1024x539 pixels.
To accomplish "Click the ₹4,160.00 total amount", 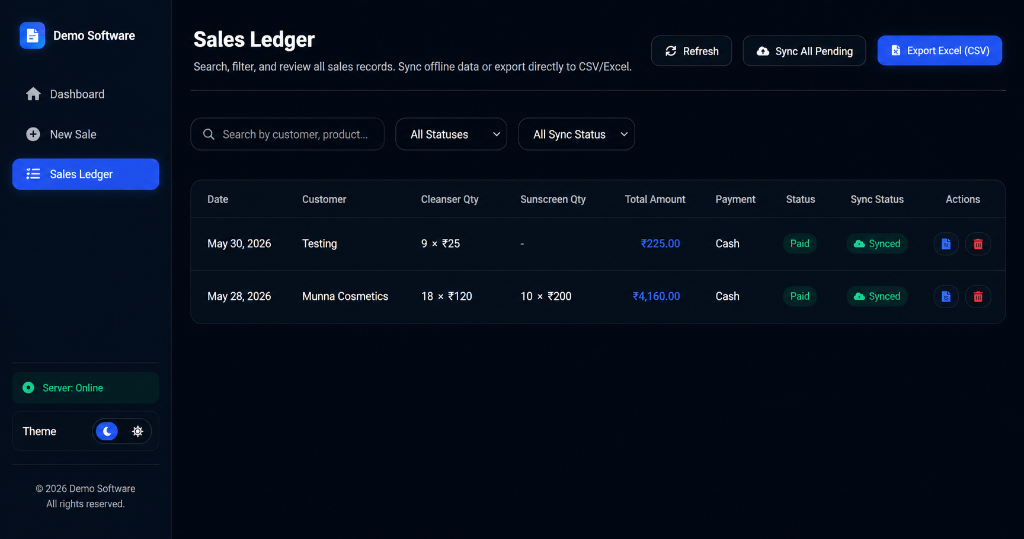I will (656, 297).
